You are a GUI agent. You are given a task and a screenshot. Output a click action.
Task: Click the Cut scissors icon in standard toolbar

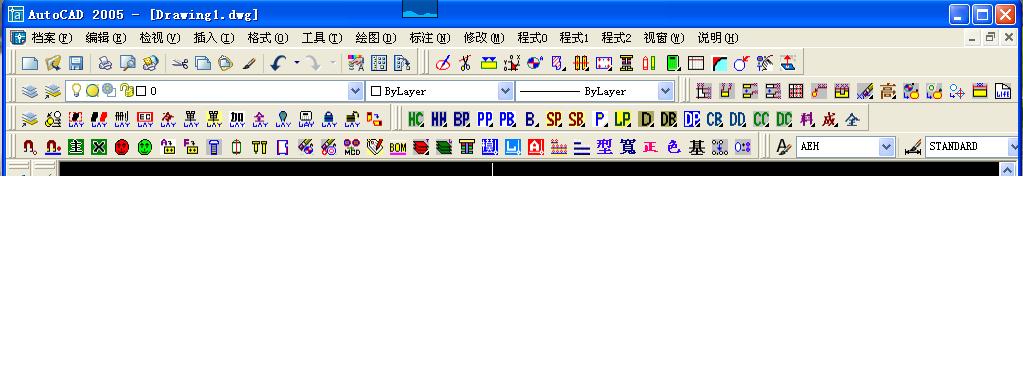pos(180,63)
